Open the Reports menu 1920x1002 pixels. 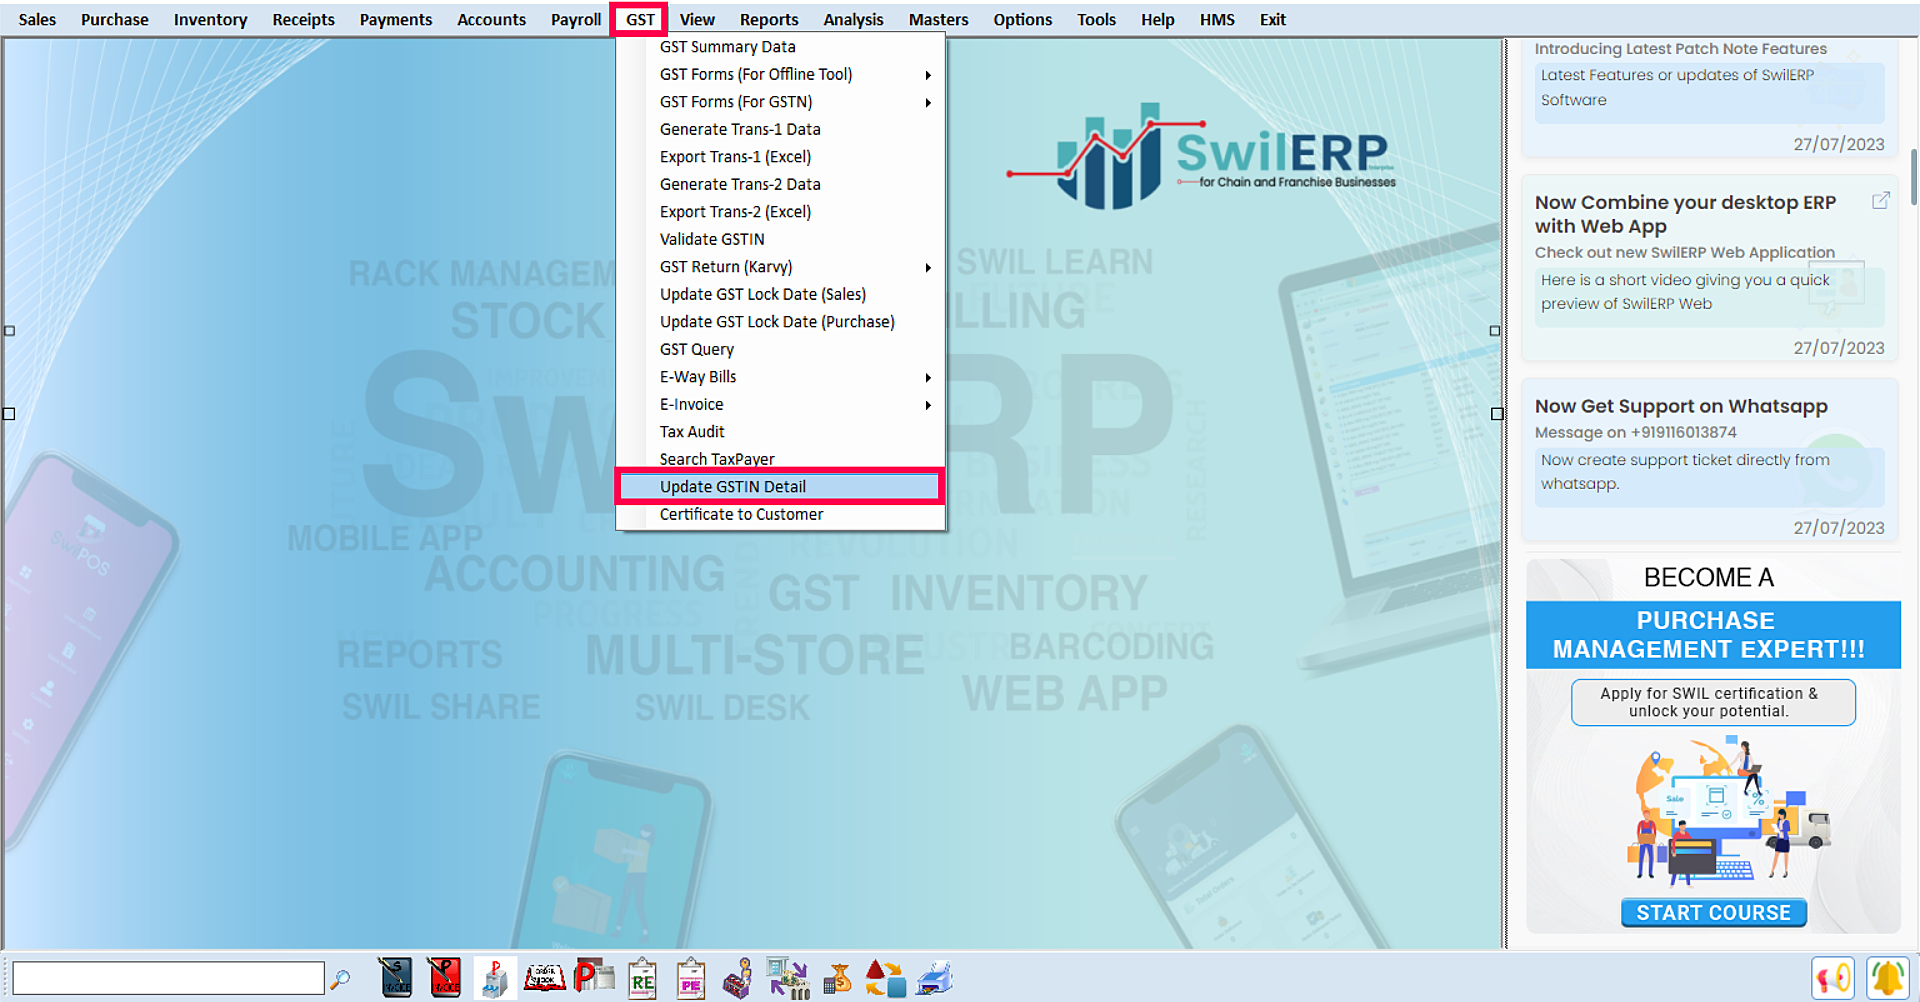[769, 19]
